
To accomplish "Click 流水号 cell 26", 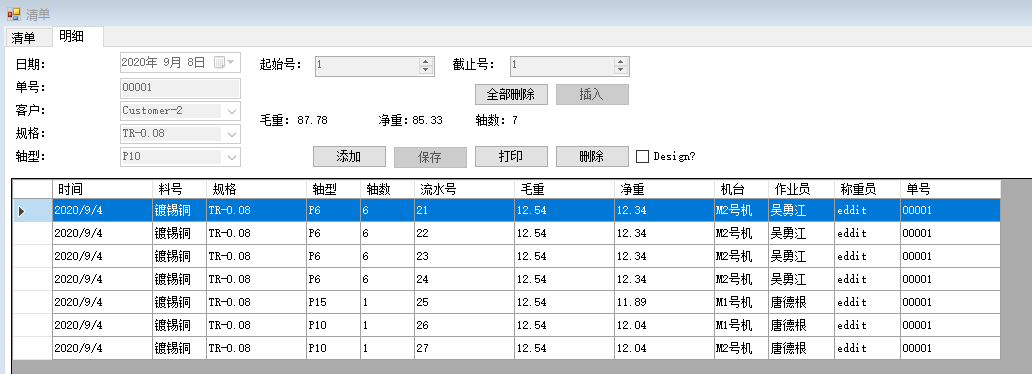I will pos(464,325).
